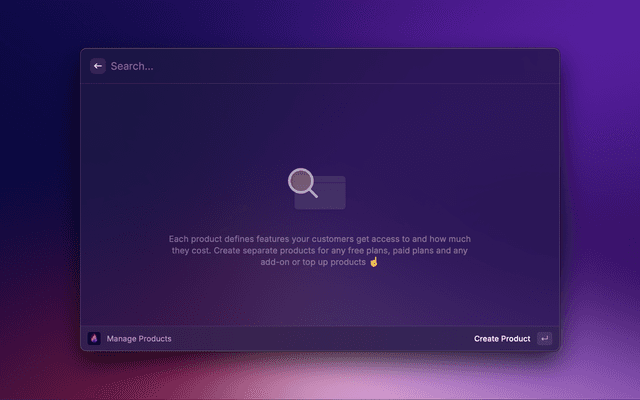Screen dimensions: 640x400
Task: Click the pointing finger emoji
Action: click(375, 262)
